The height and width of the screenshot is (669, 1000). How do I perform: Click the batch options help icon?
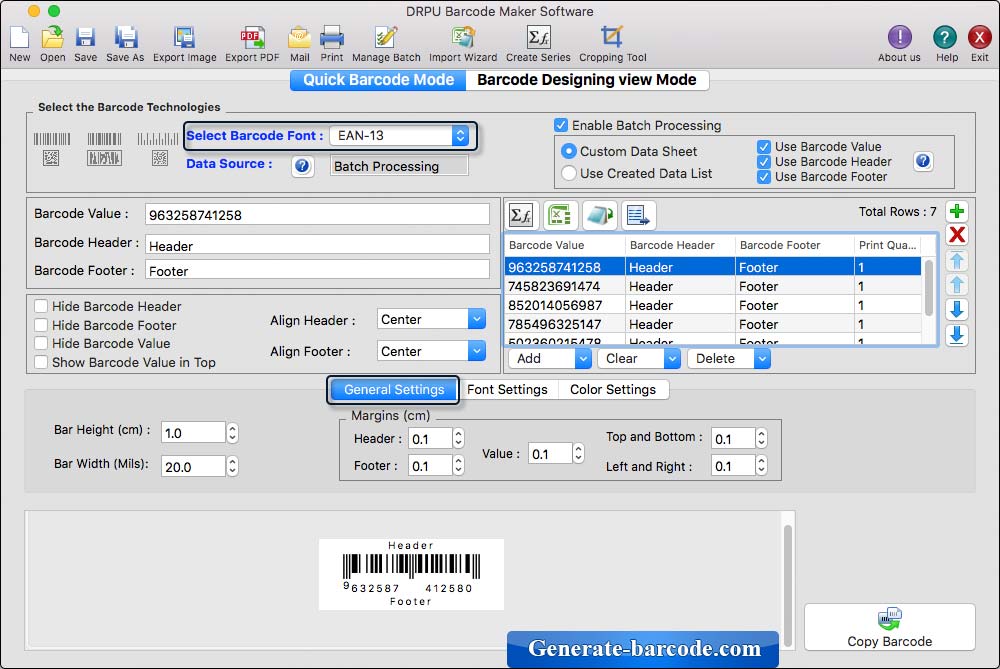click(923, 161)
